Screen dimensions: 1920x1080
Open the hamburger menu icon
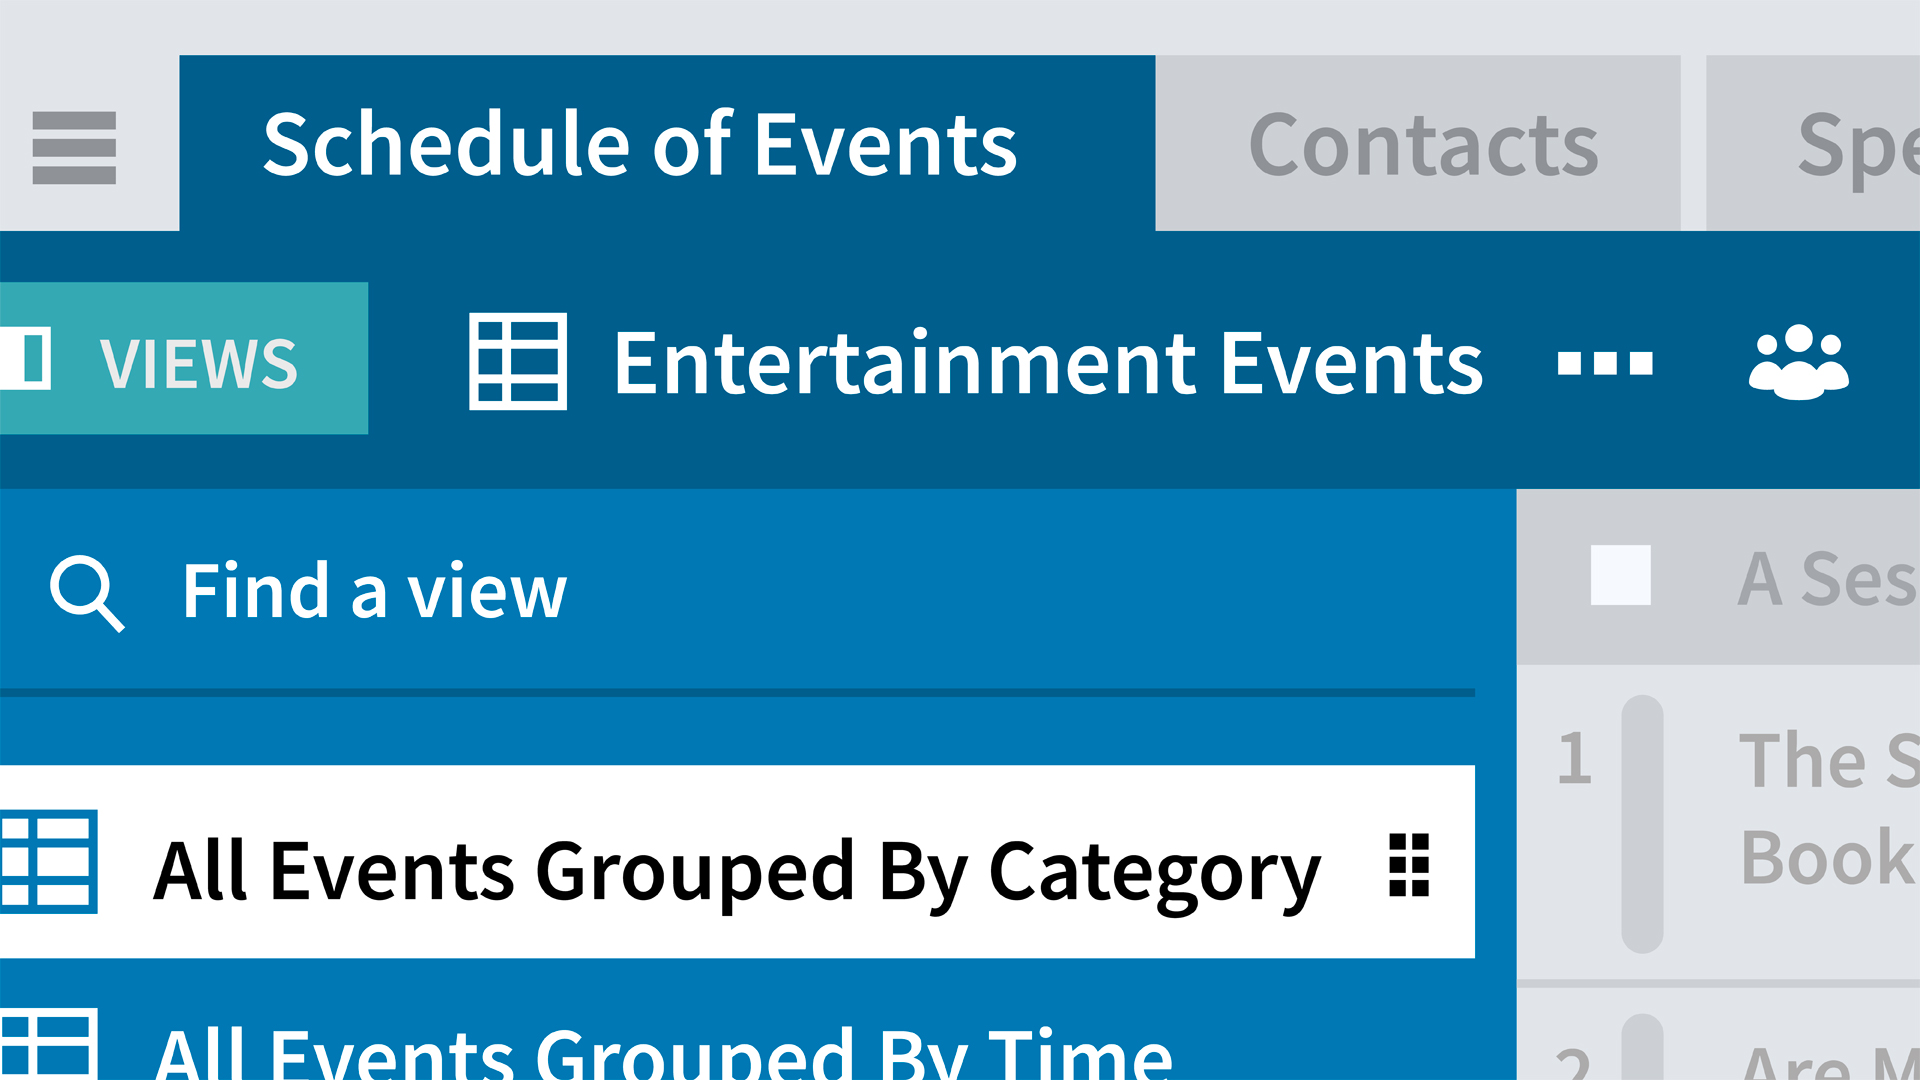click(74, 148)
